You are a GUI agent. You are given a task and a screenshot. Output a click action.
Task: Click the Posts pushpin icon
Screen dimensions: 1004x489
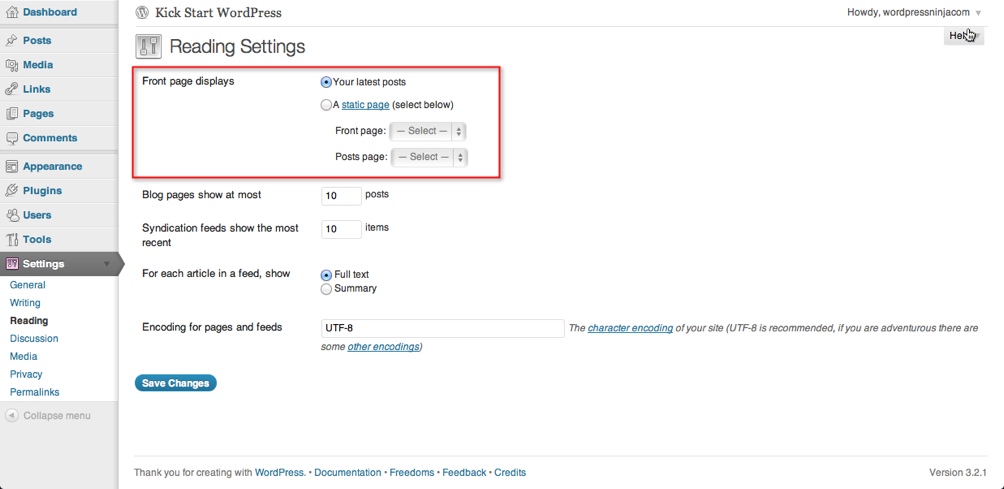coord(12,41)
